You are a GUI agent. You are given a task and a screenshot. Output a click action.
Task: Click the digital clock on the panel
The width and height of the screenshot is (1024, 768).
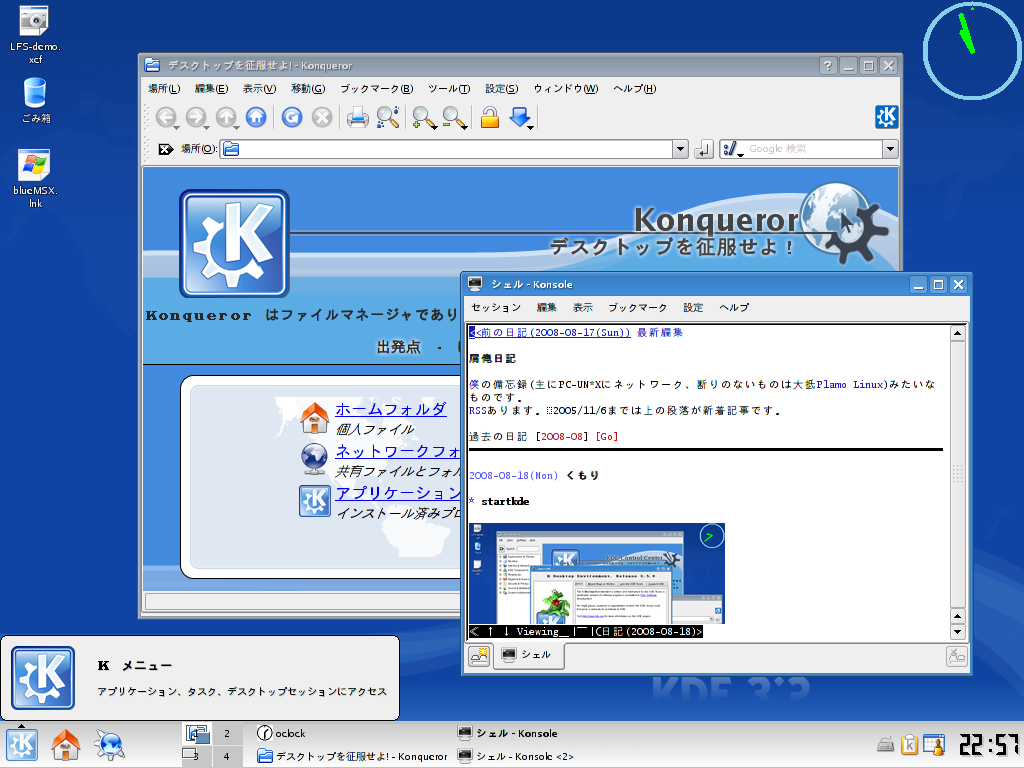[989, 744]
